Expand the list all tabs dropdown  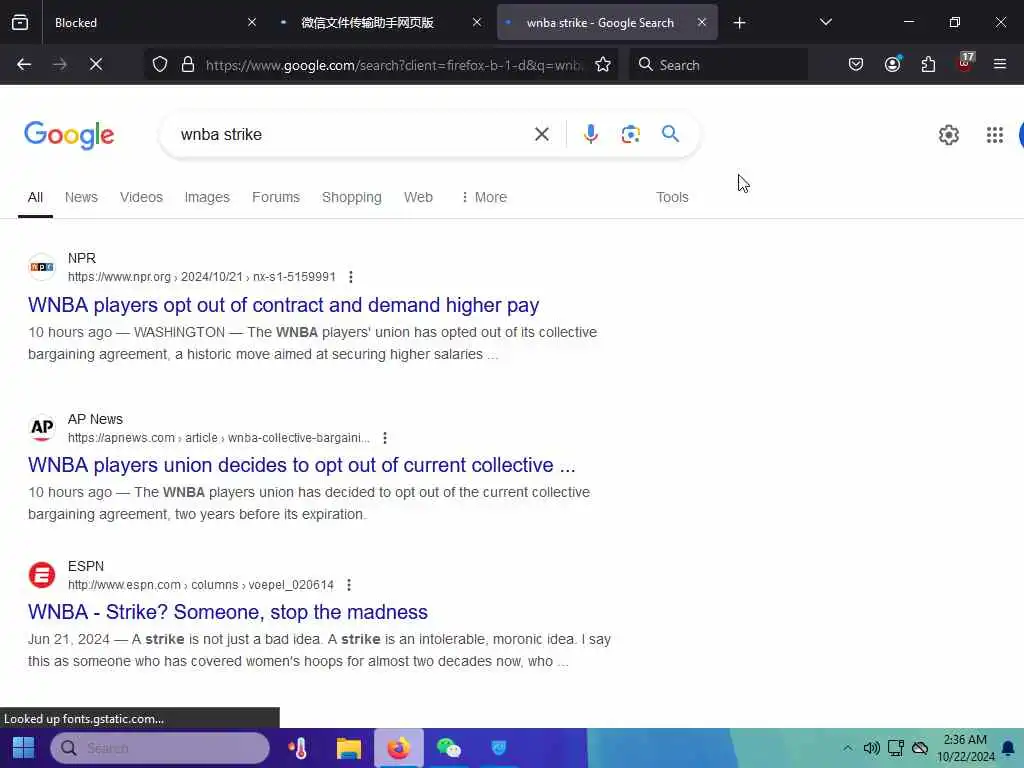[825, 22]
